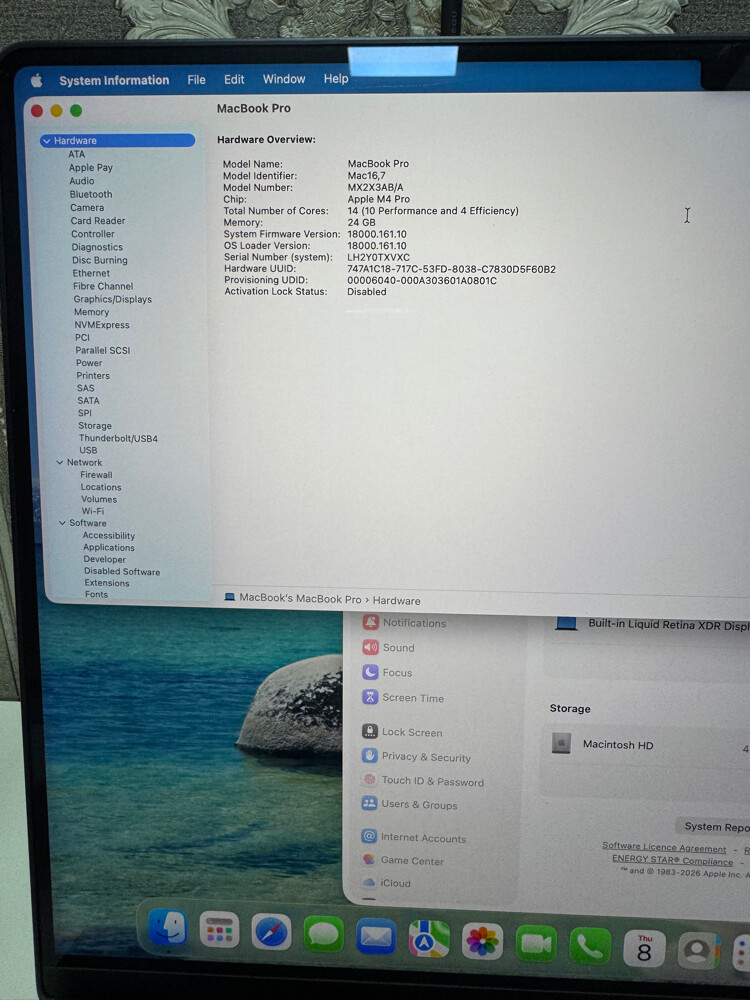Image resolution: width=750 pixels, height=1000 pixels.
Task: Open Sound in System Settings
Action: 388,647
